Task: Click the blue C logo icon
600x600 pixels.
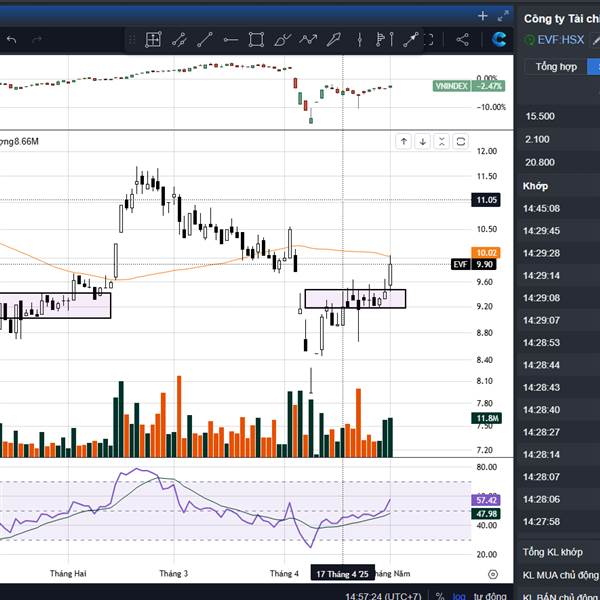Action: click(x=499, y=39)
